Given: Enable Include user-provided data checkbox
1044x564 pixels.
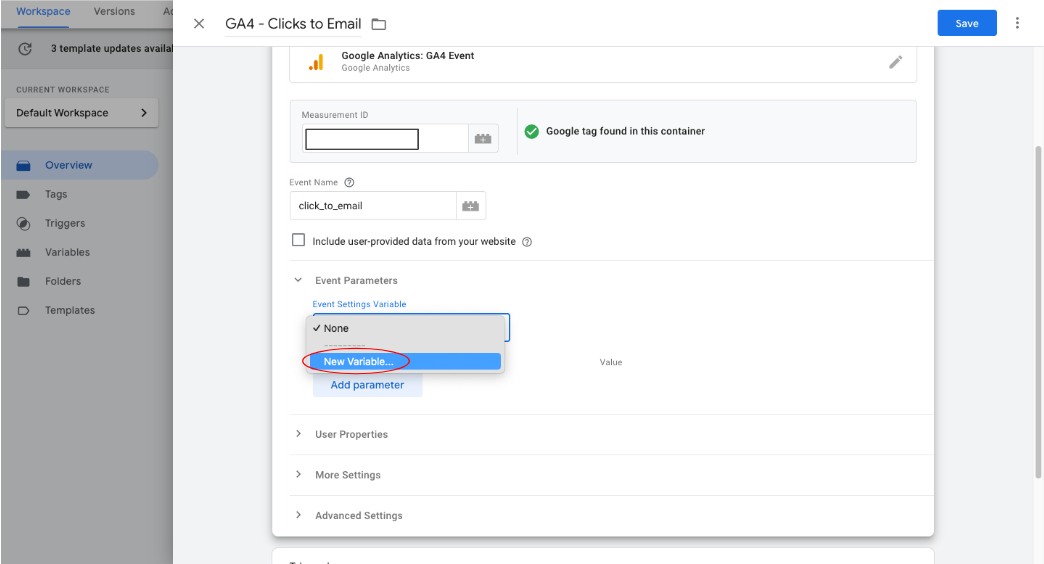Looking at the screenshot, I should (x=298, y=241).
